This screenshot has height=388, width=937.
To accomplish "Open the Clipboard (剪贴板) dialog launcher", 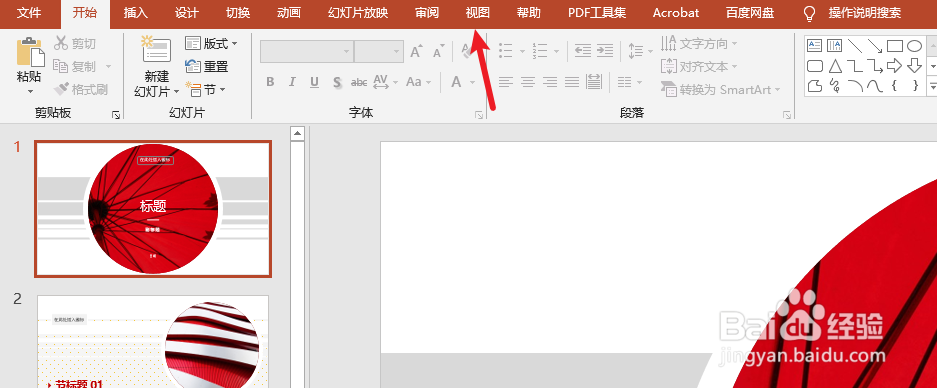I will pyautogui.click(x=116, y=115).
